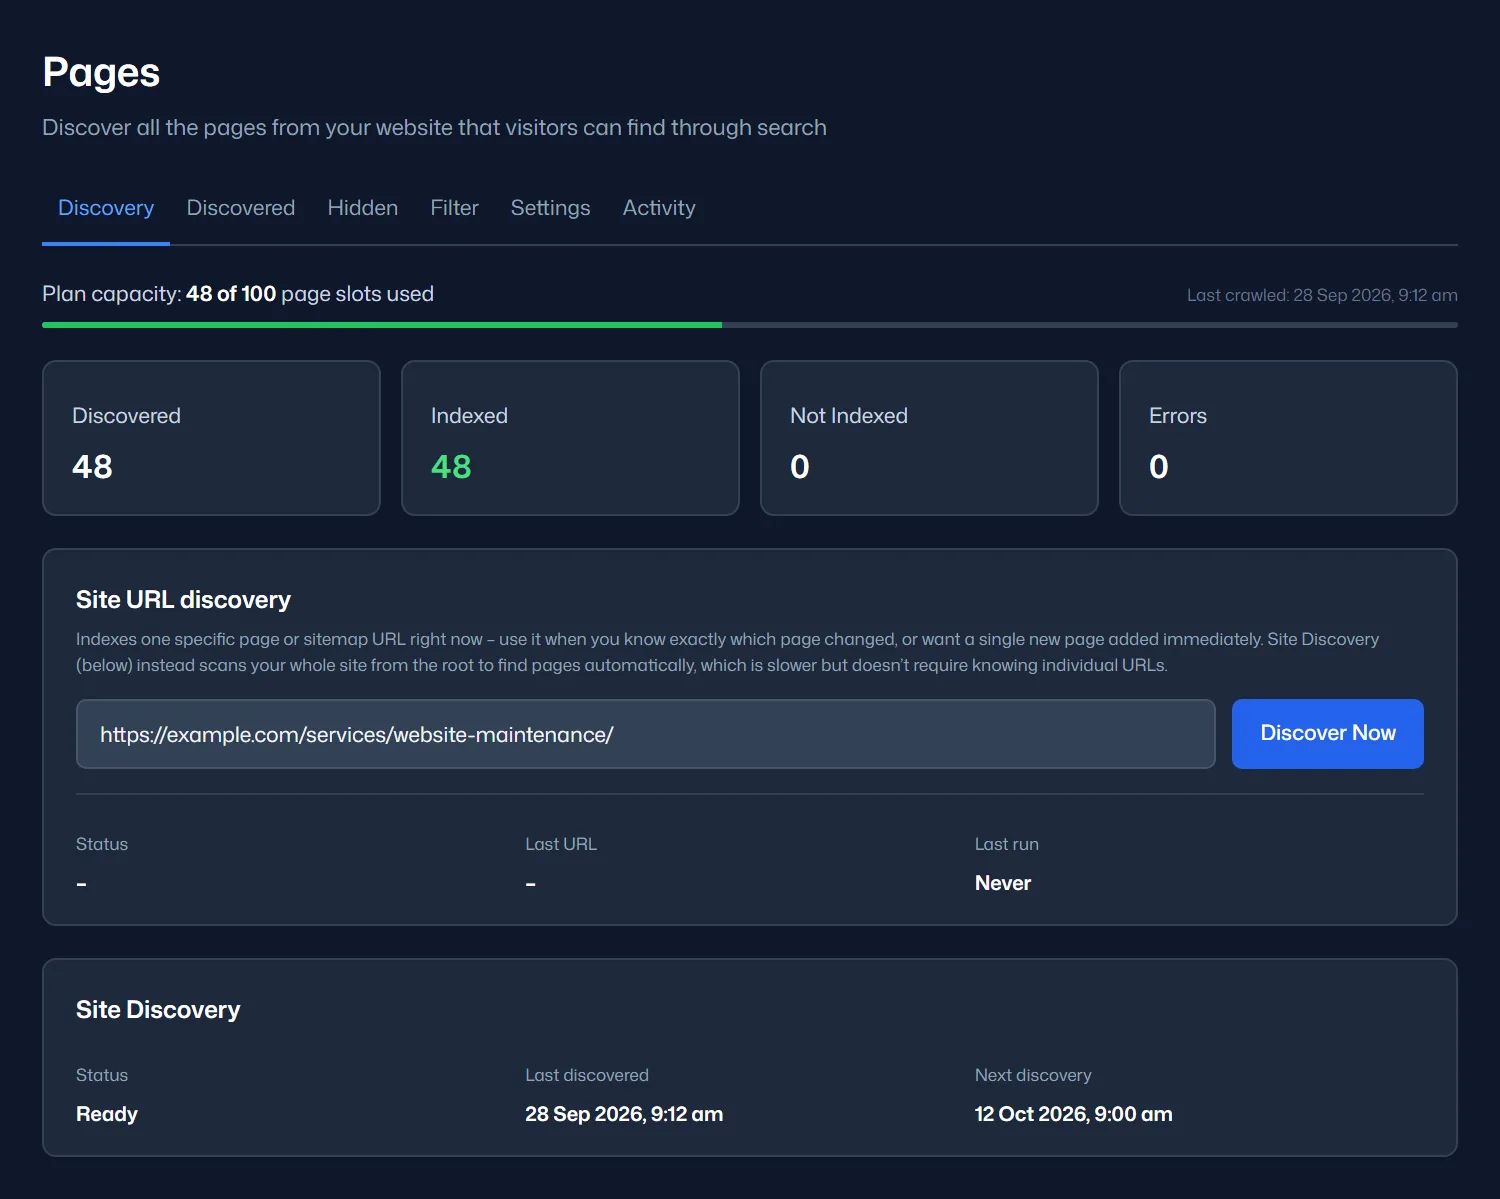The width and height of the screenshot is (1500, 1199).
Task: View the Activity tab
Action: (x=659, y=208)
